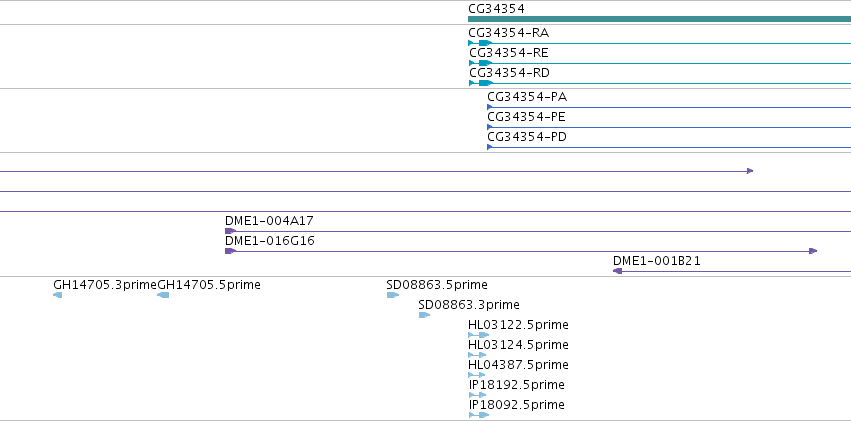Select CG34354-RA transcript exon glyph
Image resolution: width=851 pixels, height=421 pixels.
pyautogui.click(x=485, y=43)
